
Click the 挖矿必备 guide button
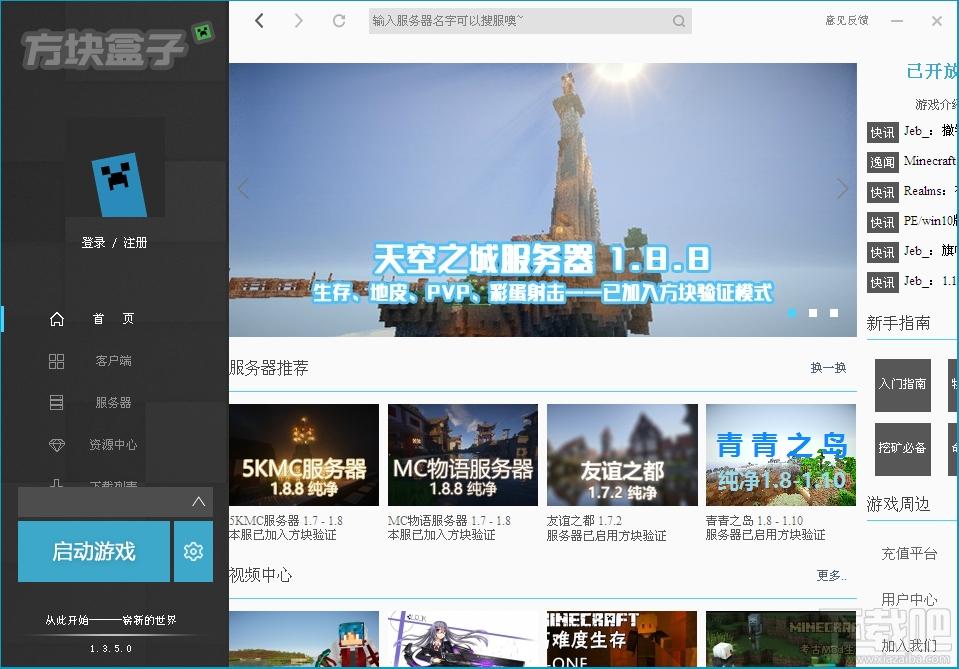(903, 449)
